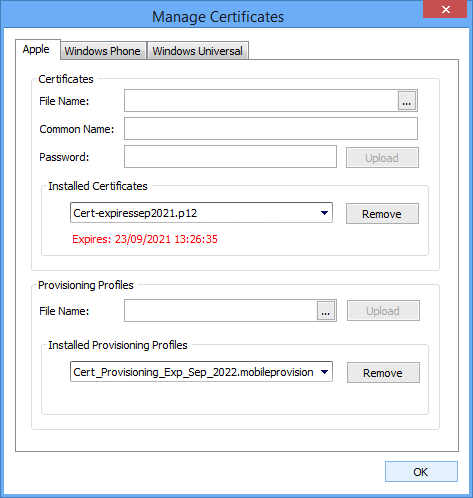The image size is (473, 498).
Task: Click the Installed Provisioning Profiles label
Action: 118,345
